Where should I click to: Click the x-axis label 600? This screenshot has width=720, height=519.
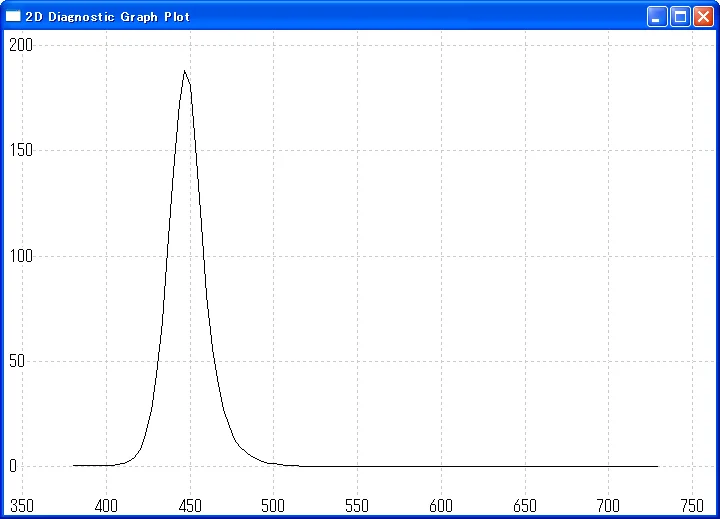click(441, 506)
